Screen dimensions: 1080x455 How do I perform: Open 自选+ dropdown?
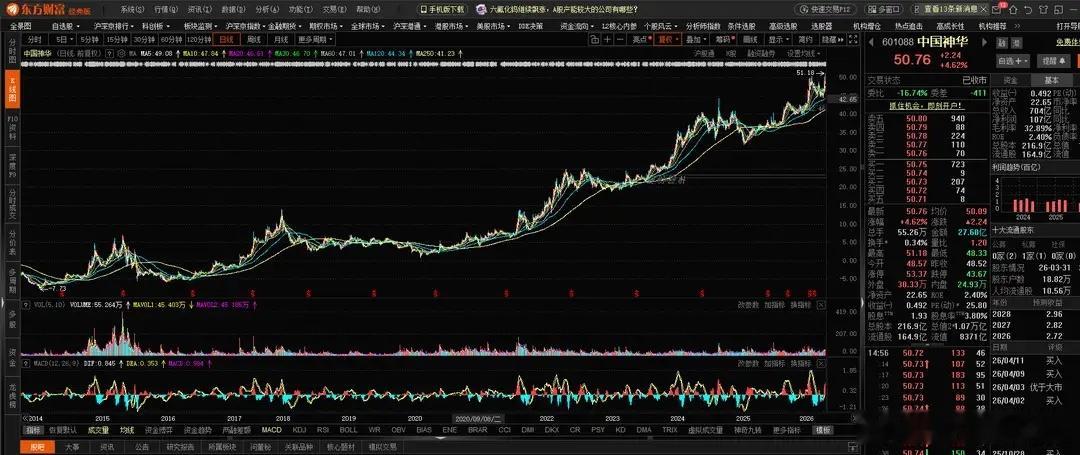(1012, 61)
